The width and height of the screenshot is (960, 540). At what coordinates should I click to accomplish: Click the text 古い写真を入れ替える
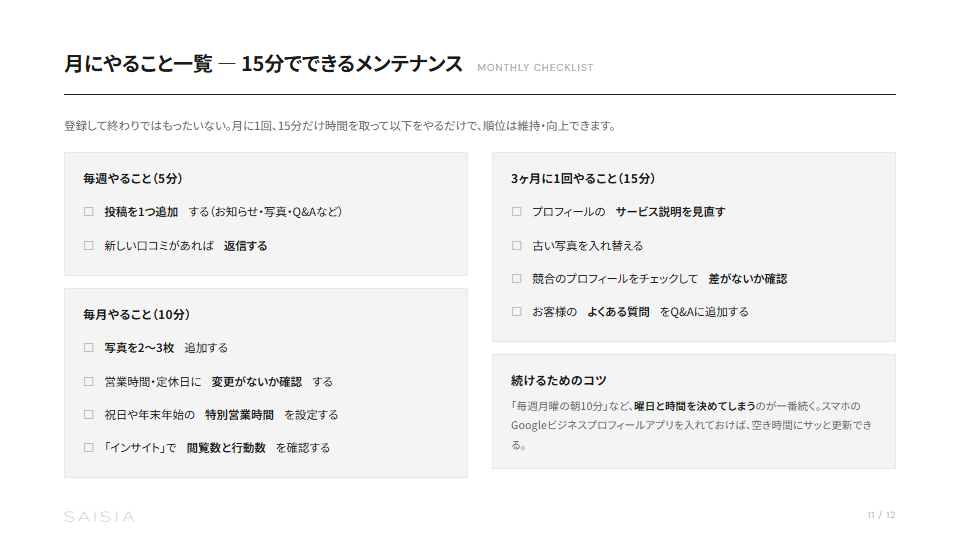tap(588, 246)
